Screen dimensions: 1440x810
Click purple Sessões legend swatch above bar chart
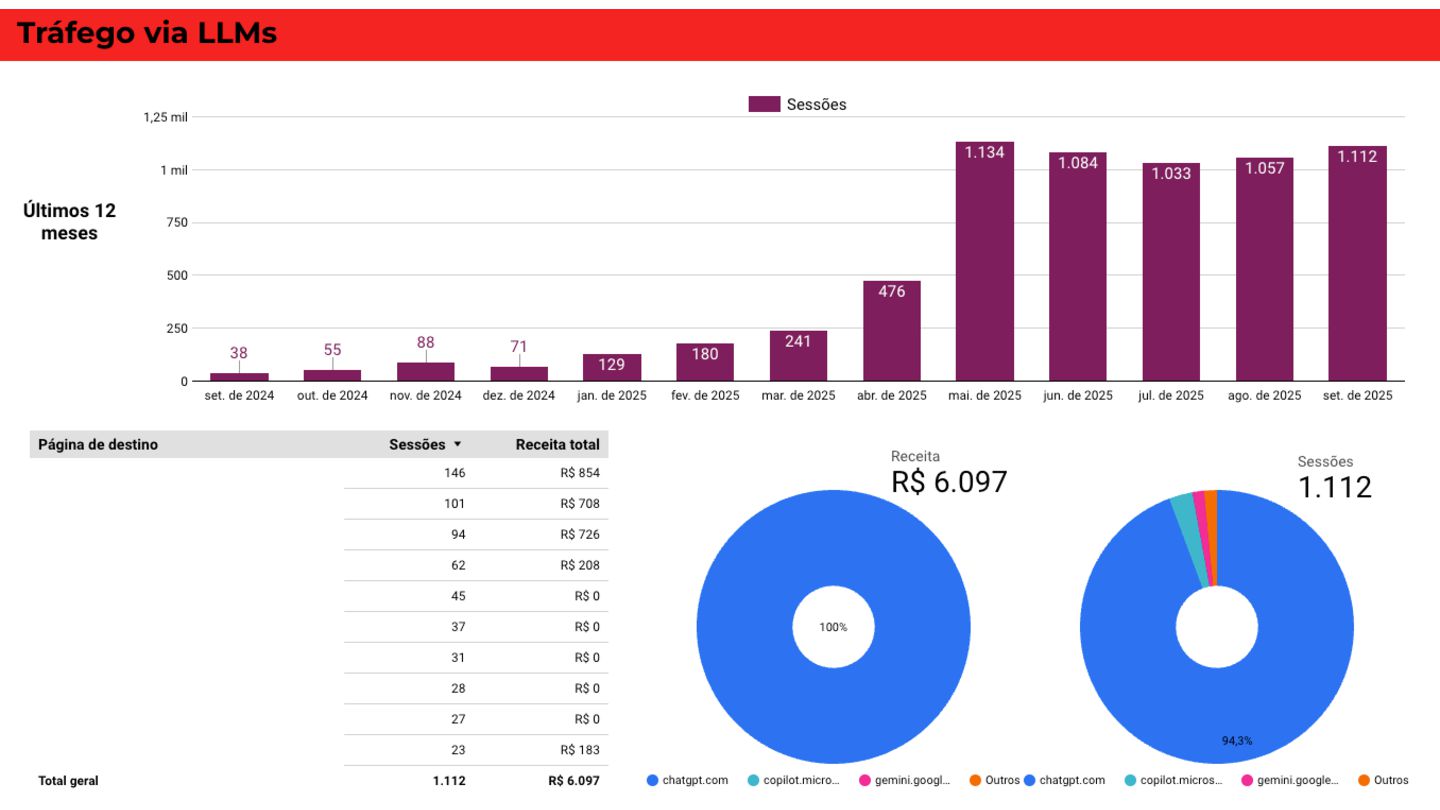[x=764, y=104]
